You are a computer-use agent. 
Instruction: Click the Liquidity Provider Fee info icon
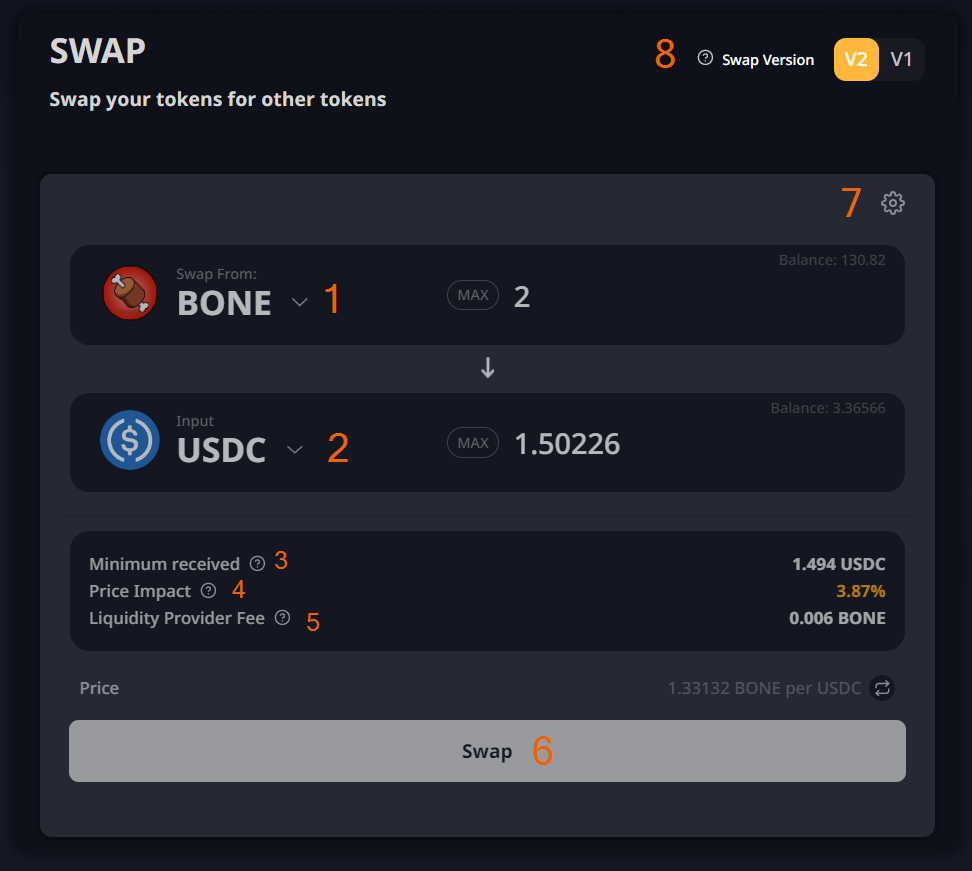point(282,618)
